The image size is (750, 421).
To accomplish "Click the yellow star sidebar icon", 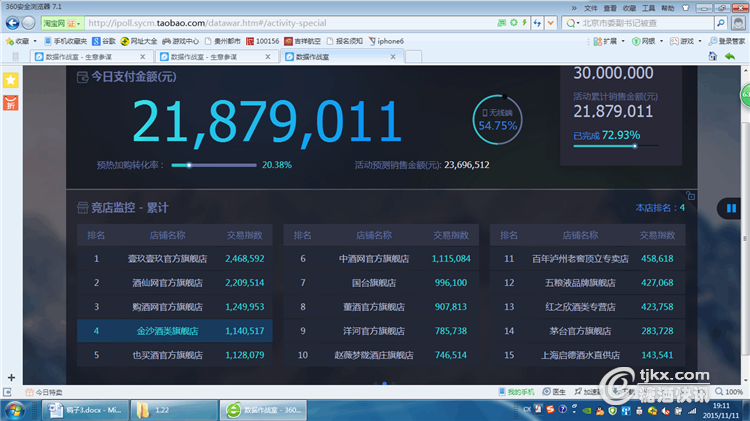I will (11, 80).
